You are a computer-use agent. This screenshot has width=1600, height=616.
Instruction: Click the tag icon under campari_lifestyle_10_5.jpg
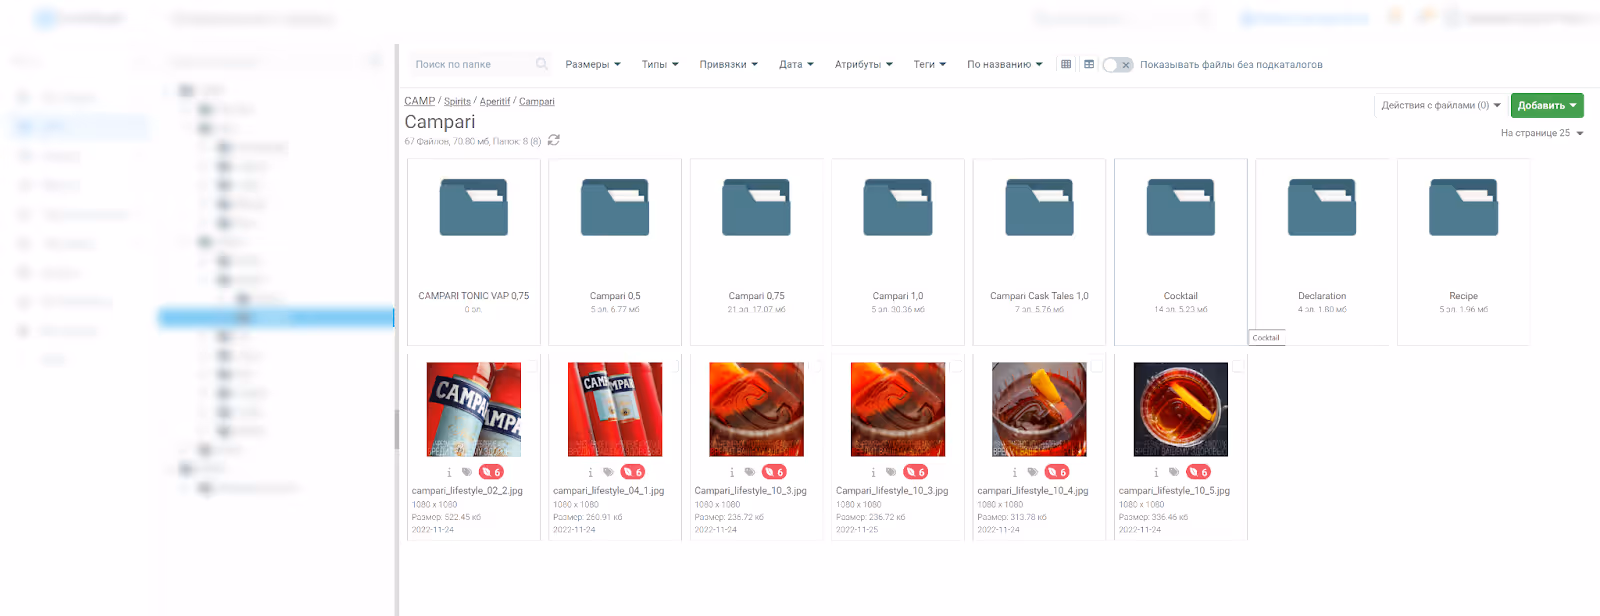(1174, 472)
